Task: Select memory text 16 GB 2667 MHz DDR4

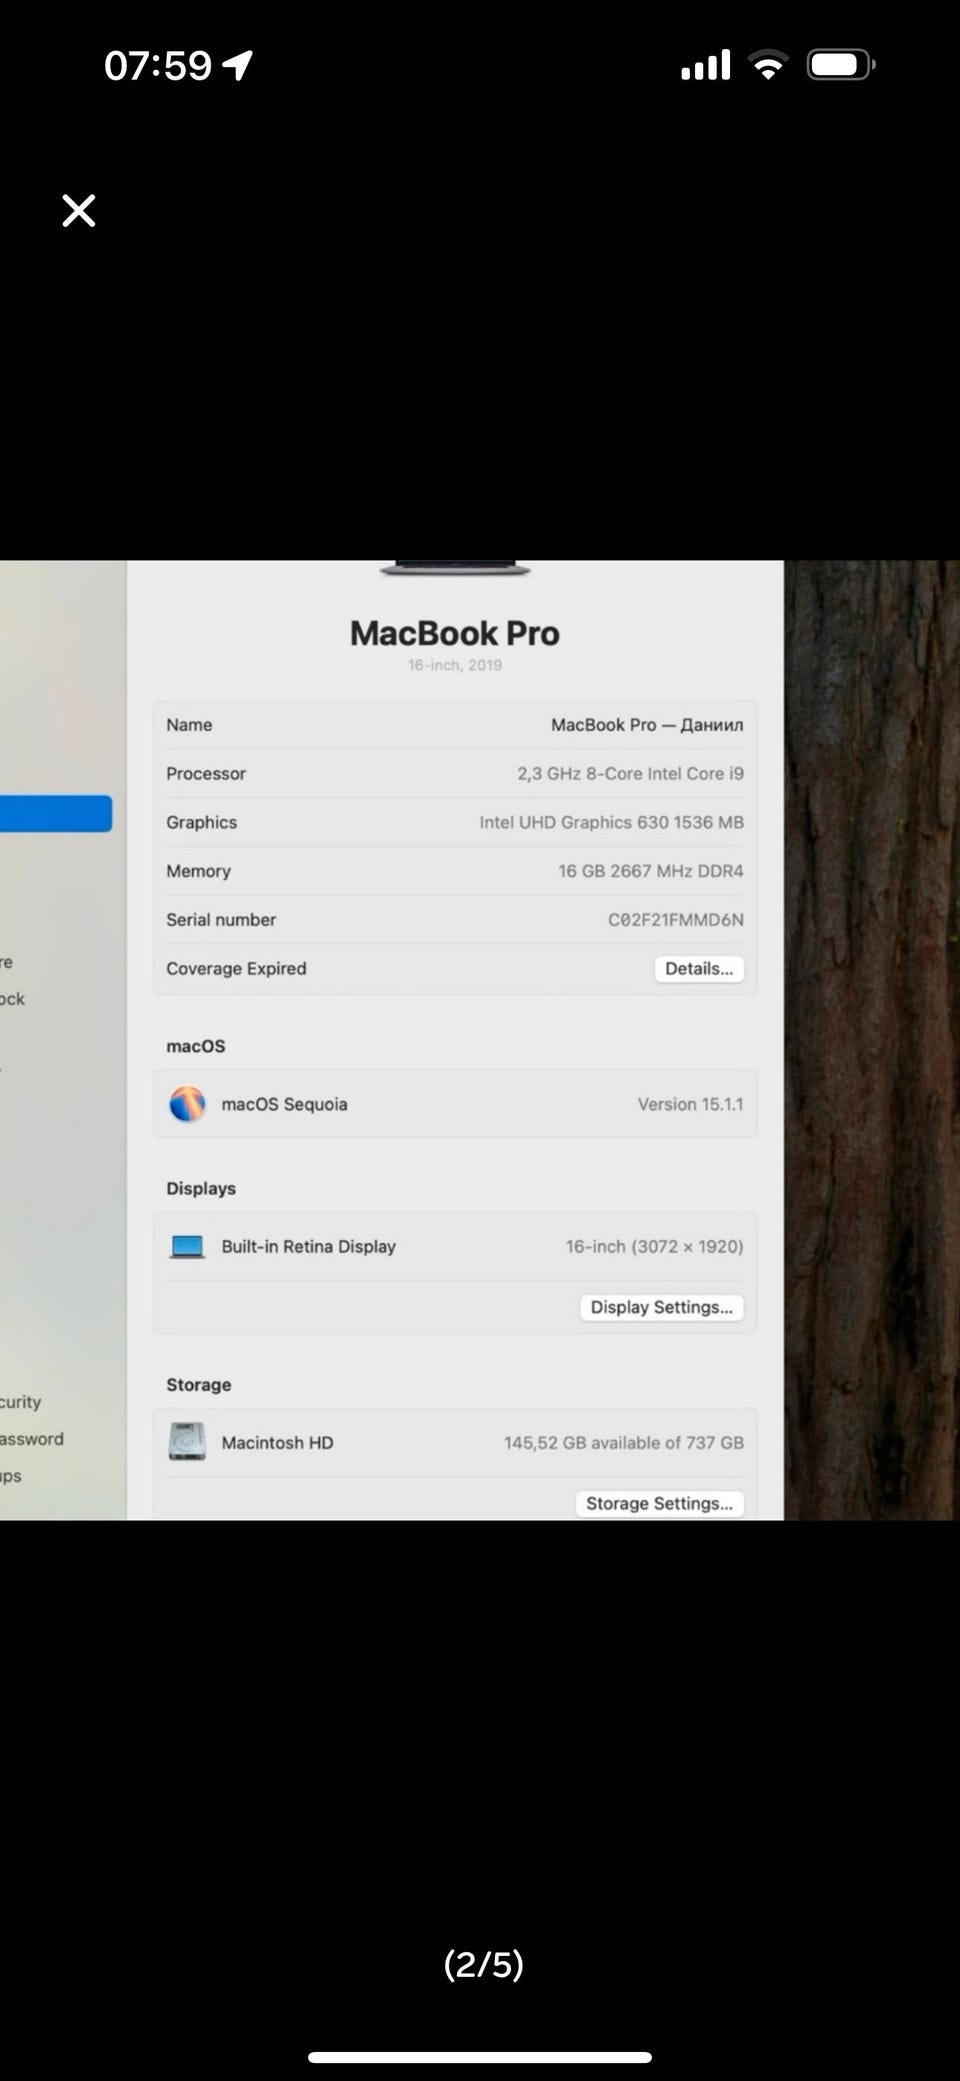Action: click(x=651, y=871)
